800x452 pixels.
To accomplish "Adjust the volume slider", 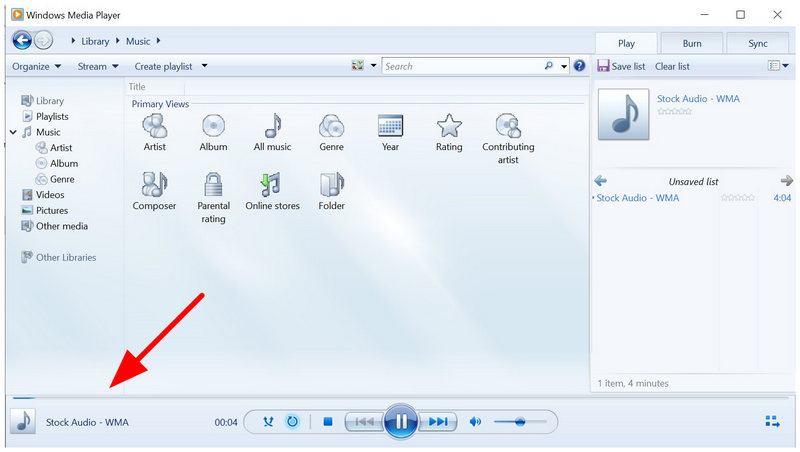I will (x=520, y=422).
